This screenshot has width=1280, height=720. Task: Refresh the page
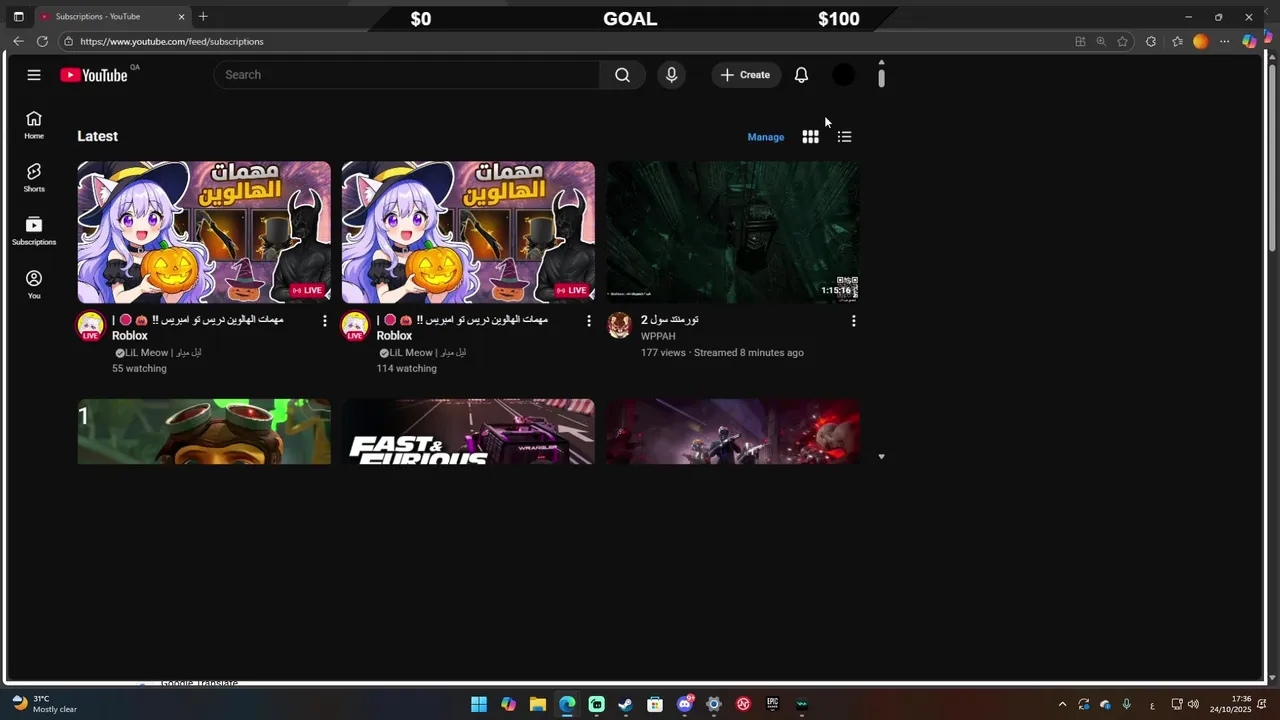(42, 41)
